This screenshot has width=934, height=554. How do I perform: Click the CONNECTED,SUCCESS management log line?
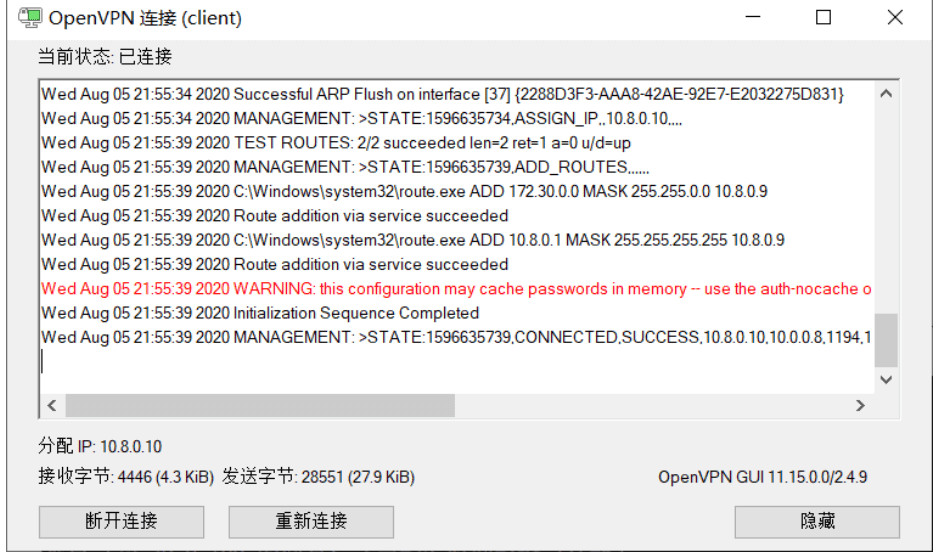pyautogui.click(x=456, y=338)
